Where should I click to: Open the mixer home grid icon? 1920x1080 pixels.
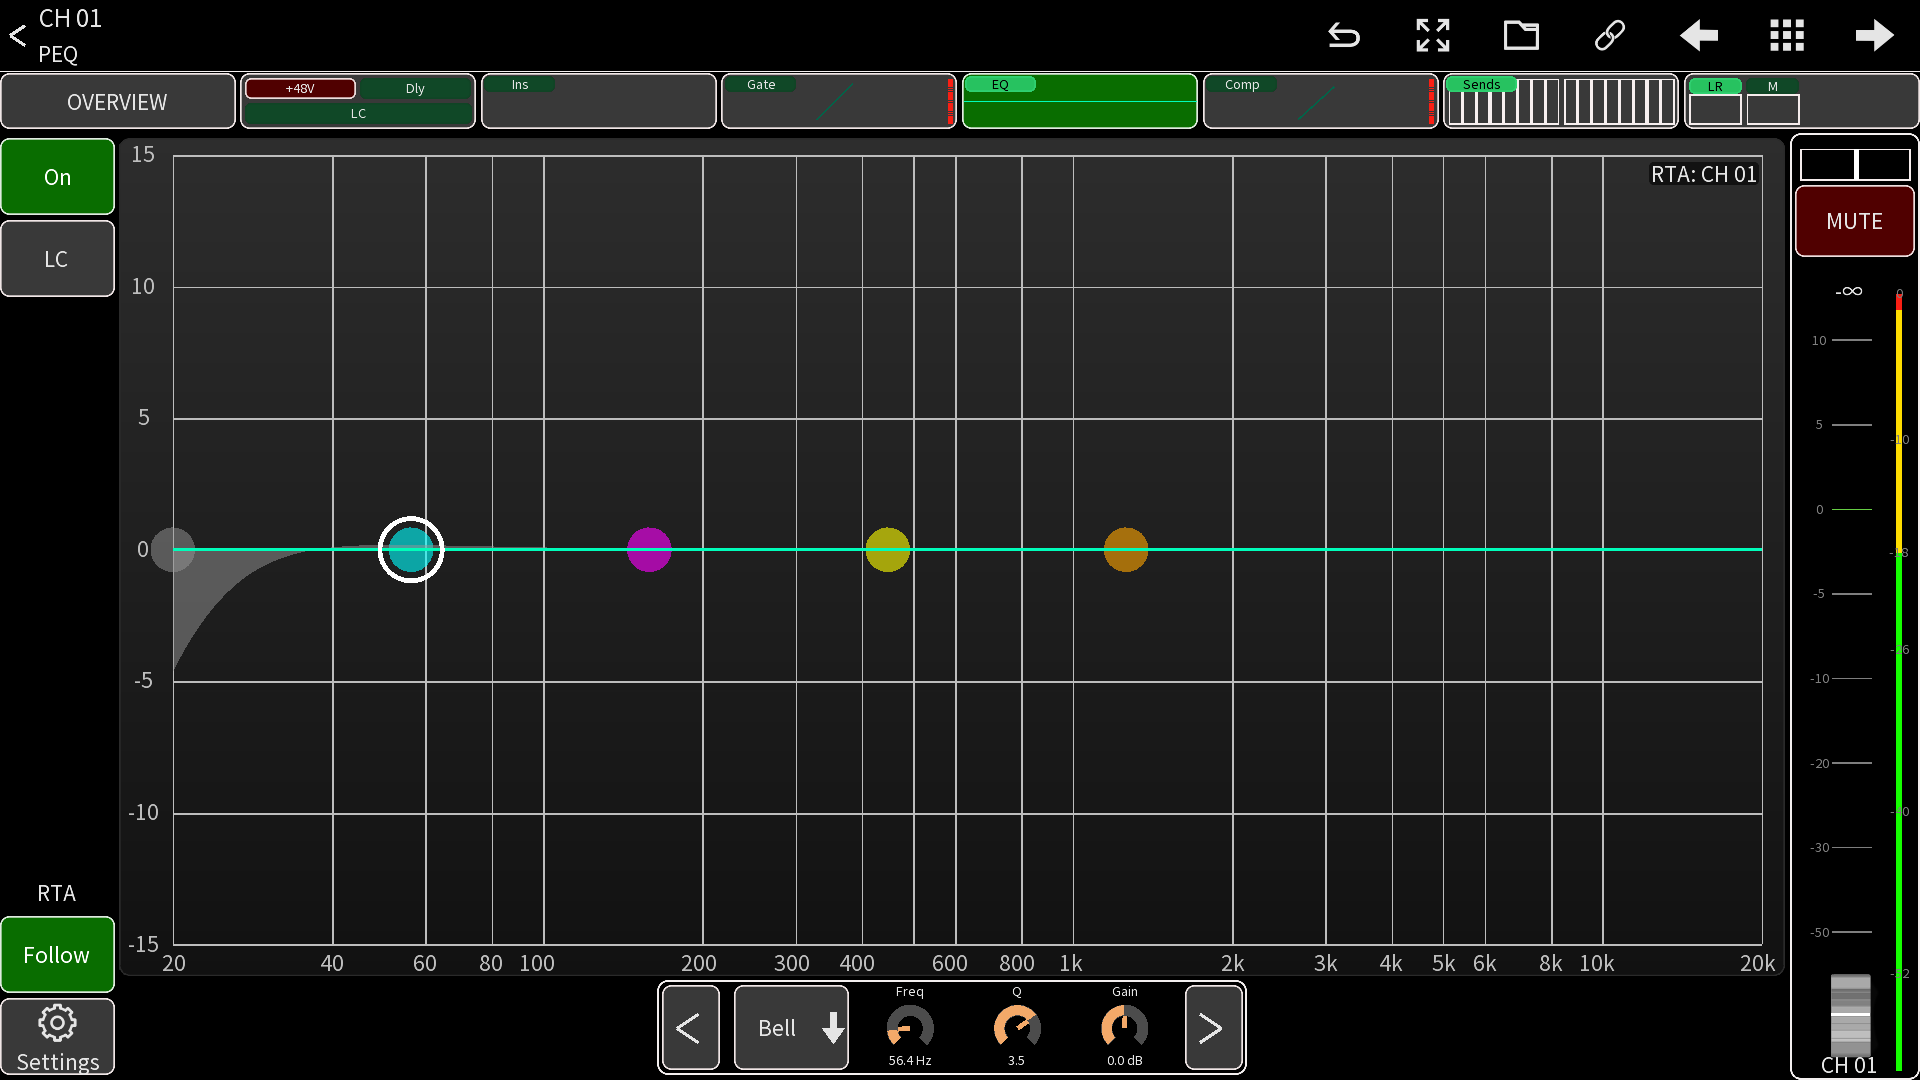tap(1786, 35)
